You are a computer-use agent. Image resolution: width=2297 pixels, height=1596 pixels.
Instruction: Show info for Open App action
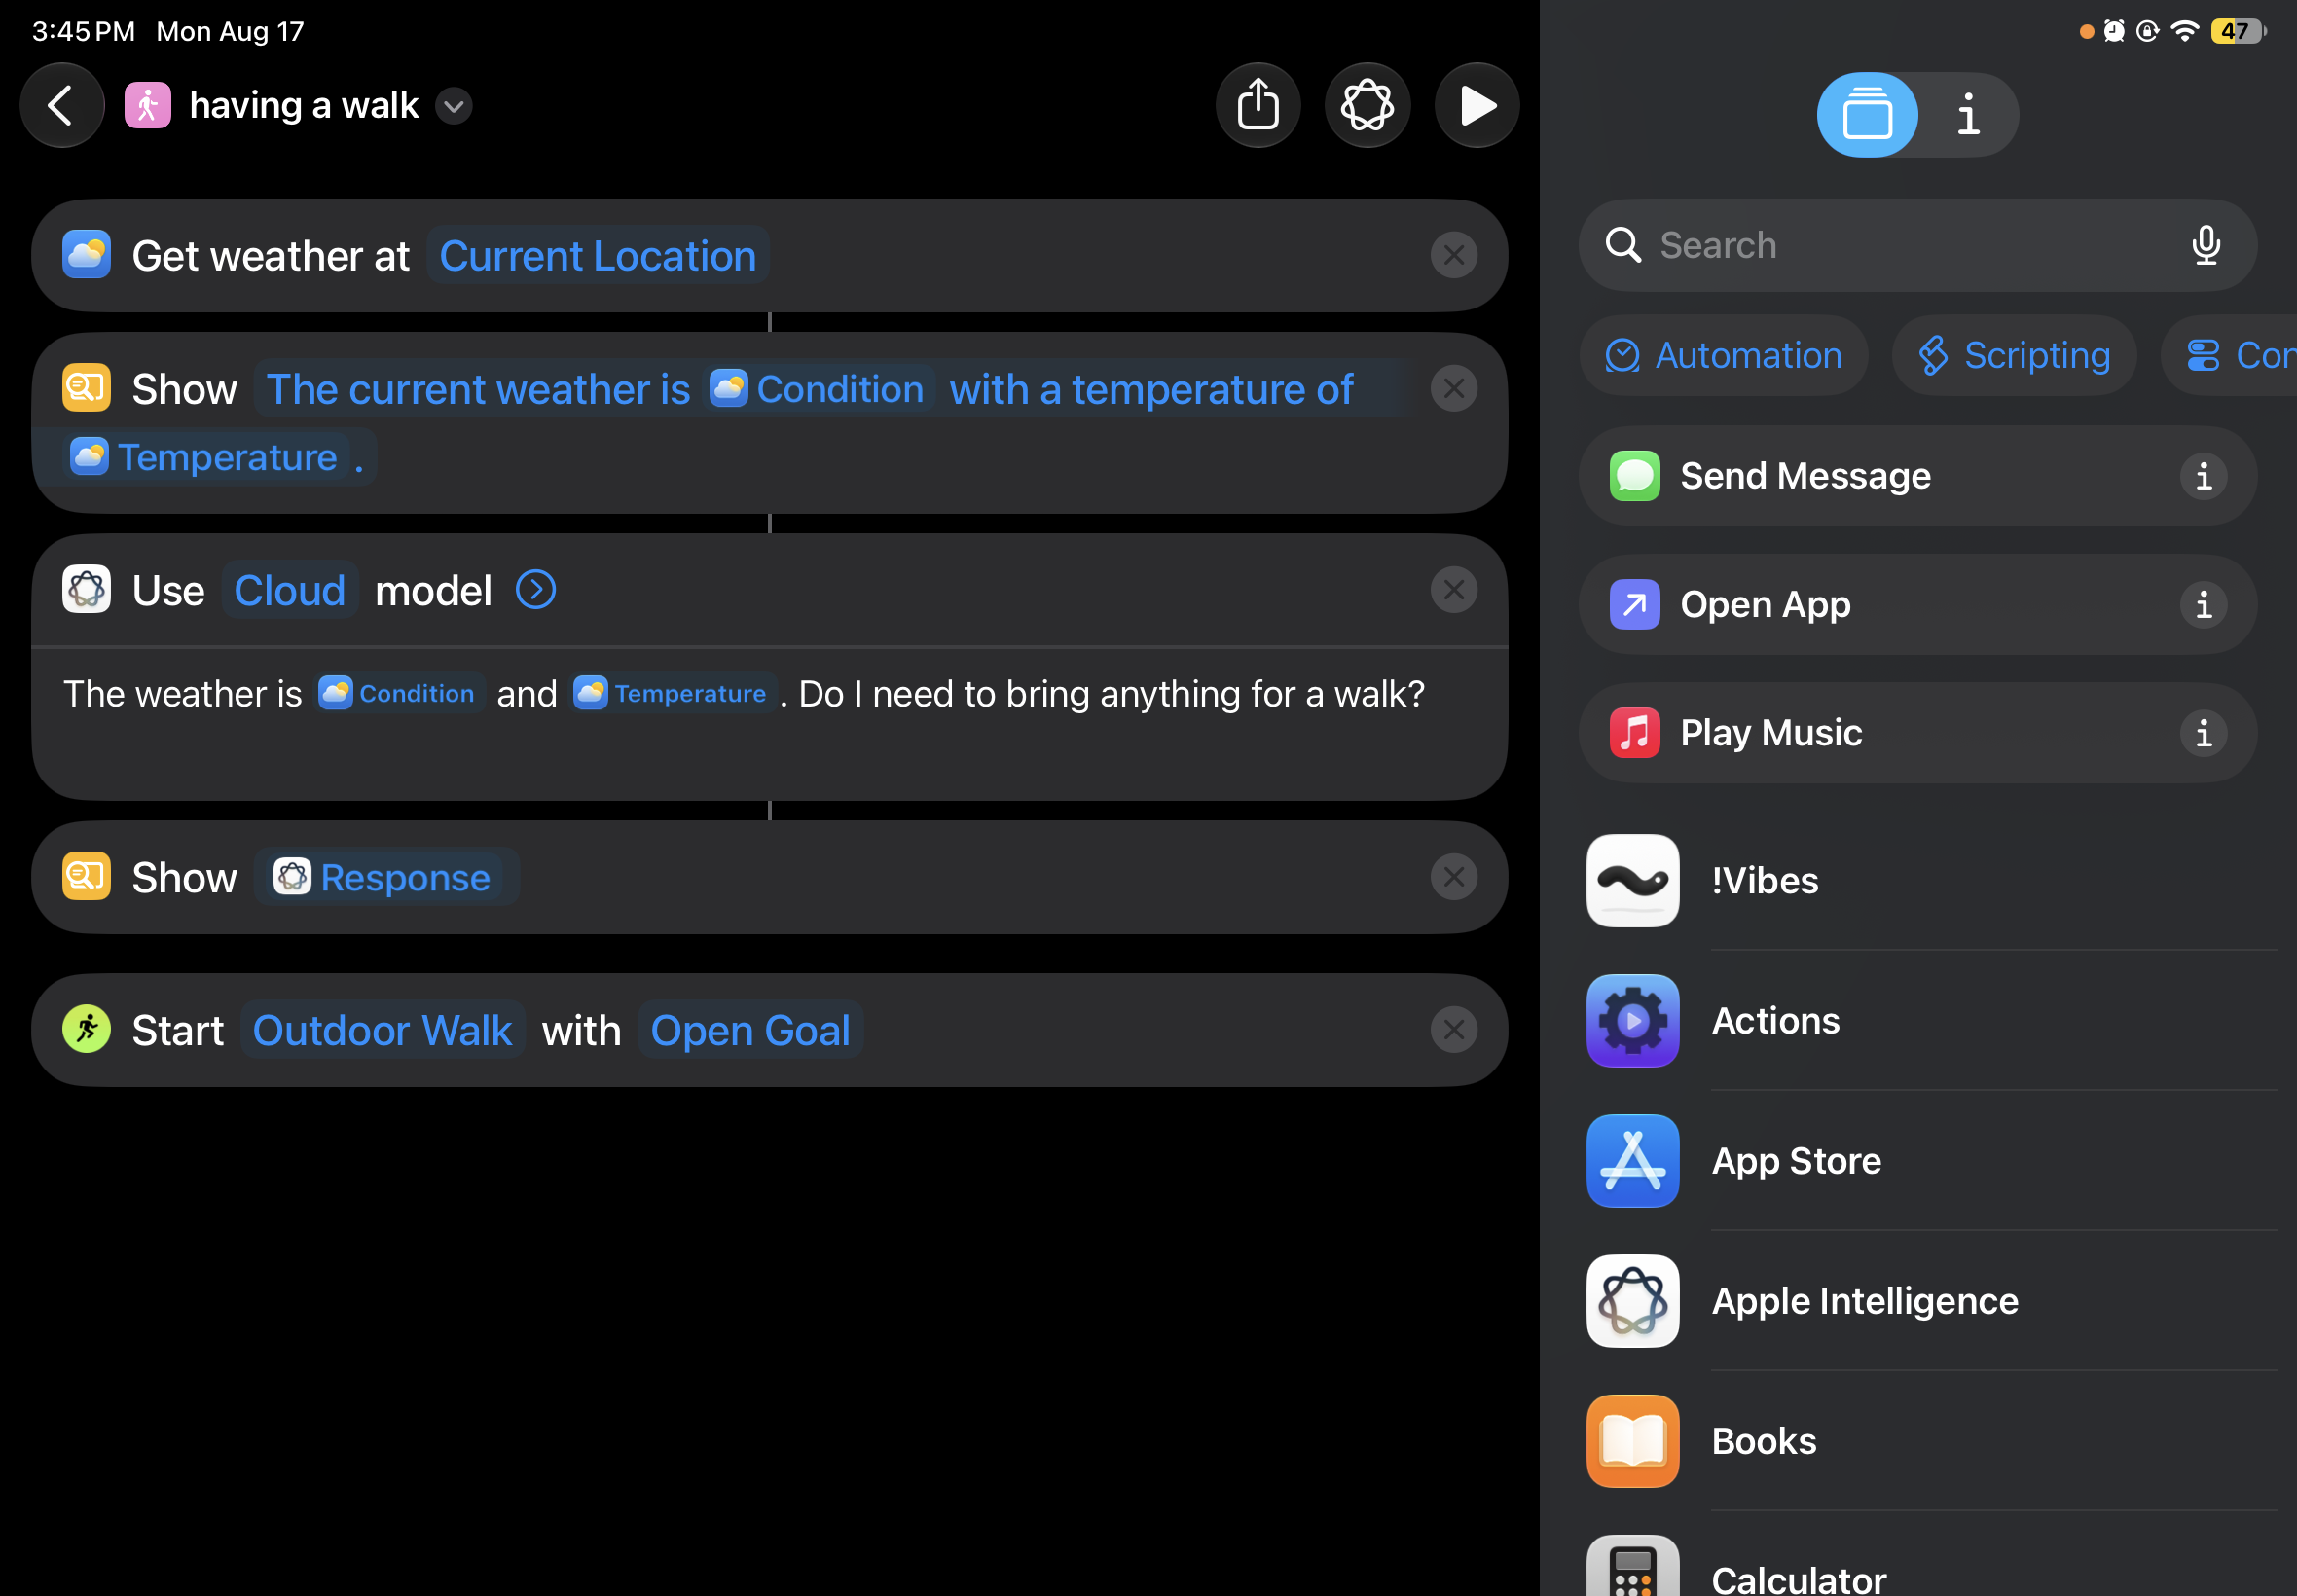pos(2204,605)
